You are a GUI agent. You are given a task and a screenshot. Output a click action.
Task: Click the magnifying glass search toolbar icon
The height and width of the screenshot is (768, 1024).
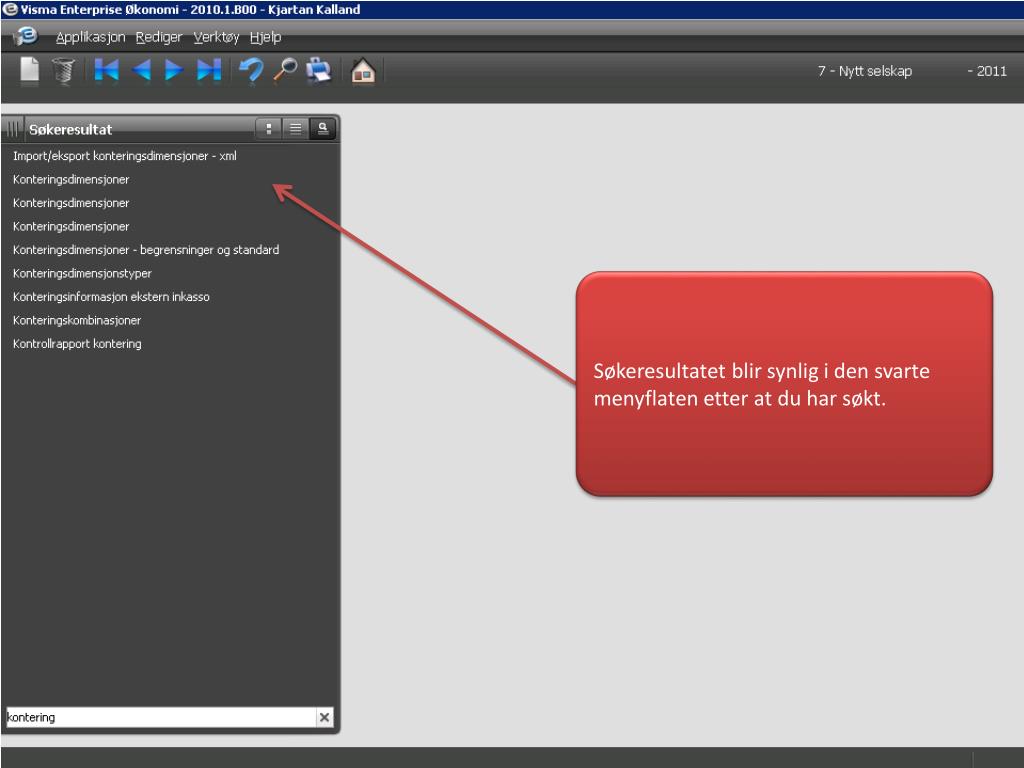(x=285, y=70)
